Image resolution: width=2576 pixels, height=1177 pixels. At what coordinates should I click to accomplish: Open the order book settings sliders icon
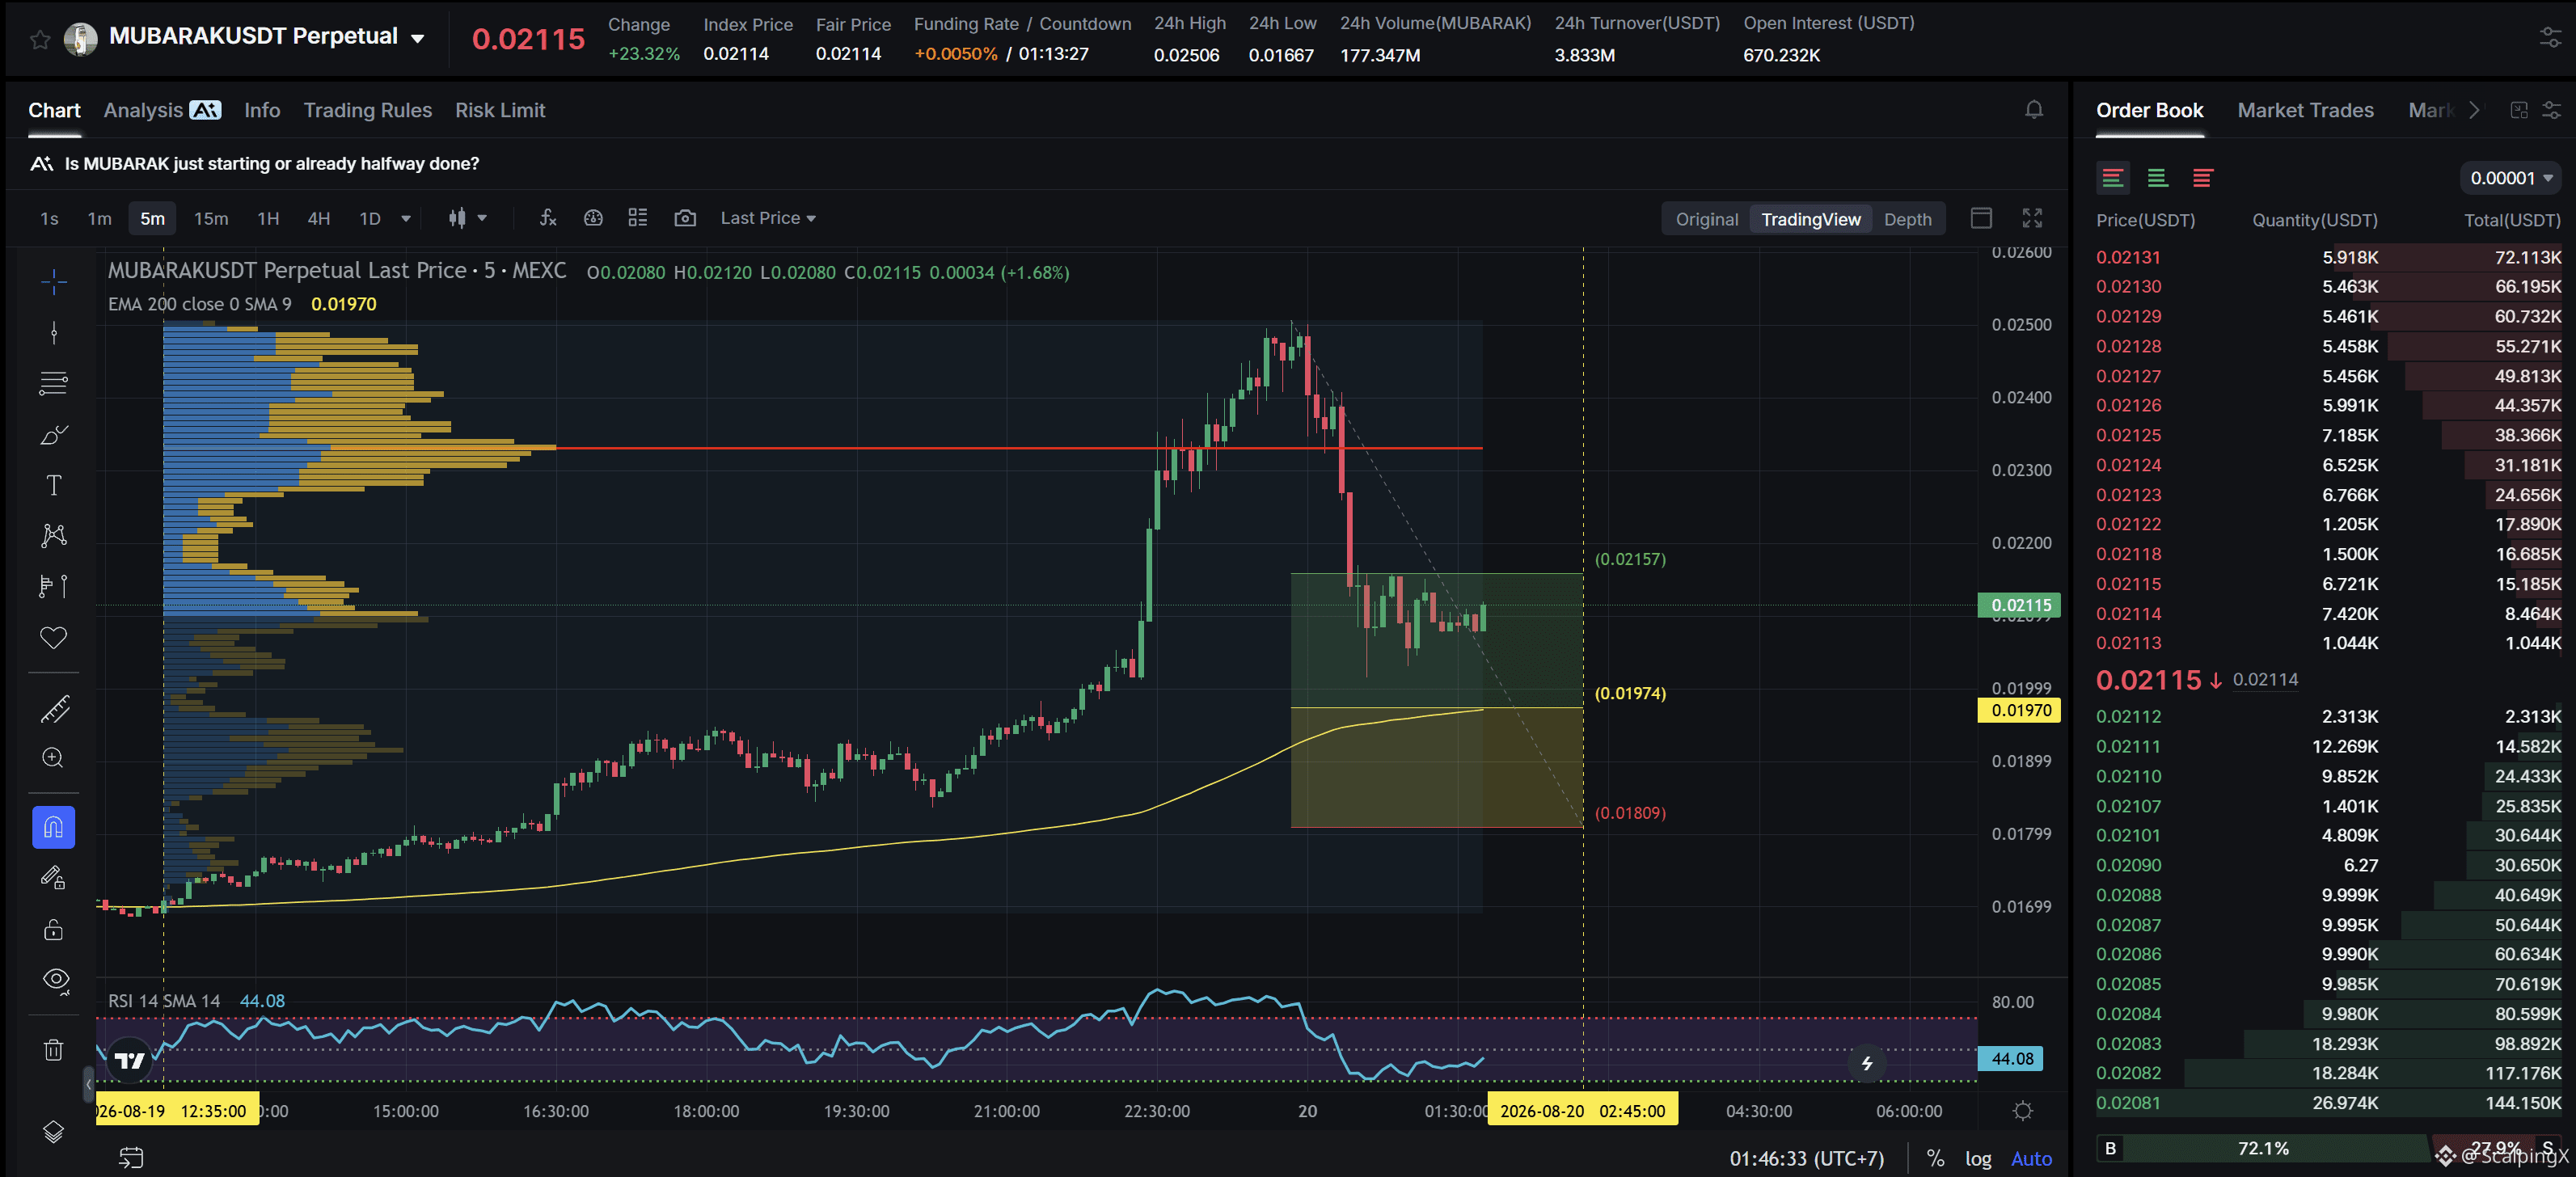pos(2551,110)
